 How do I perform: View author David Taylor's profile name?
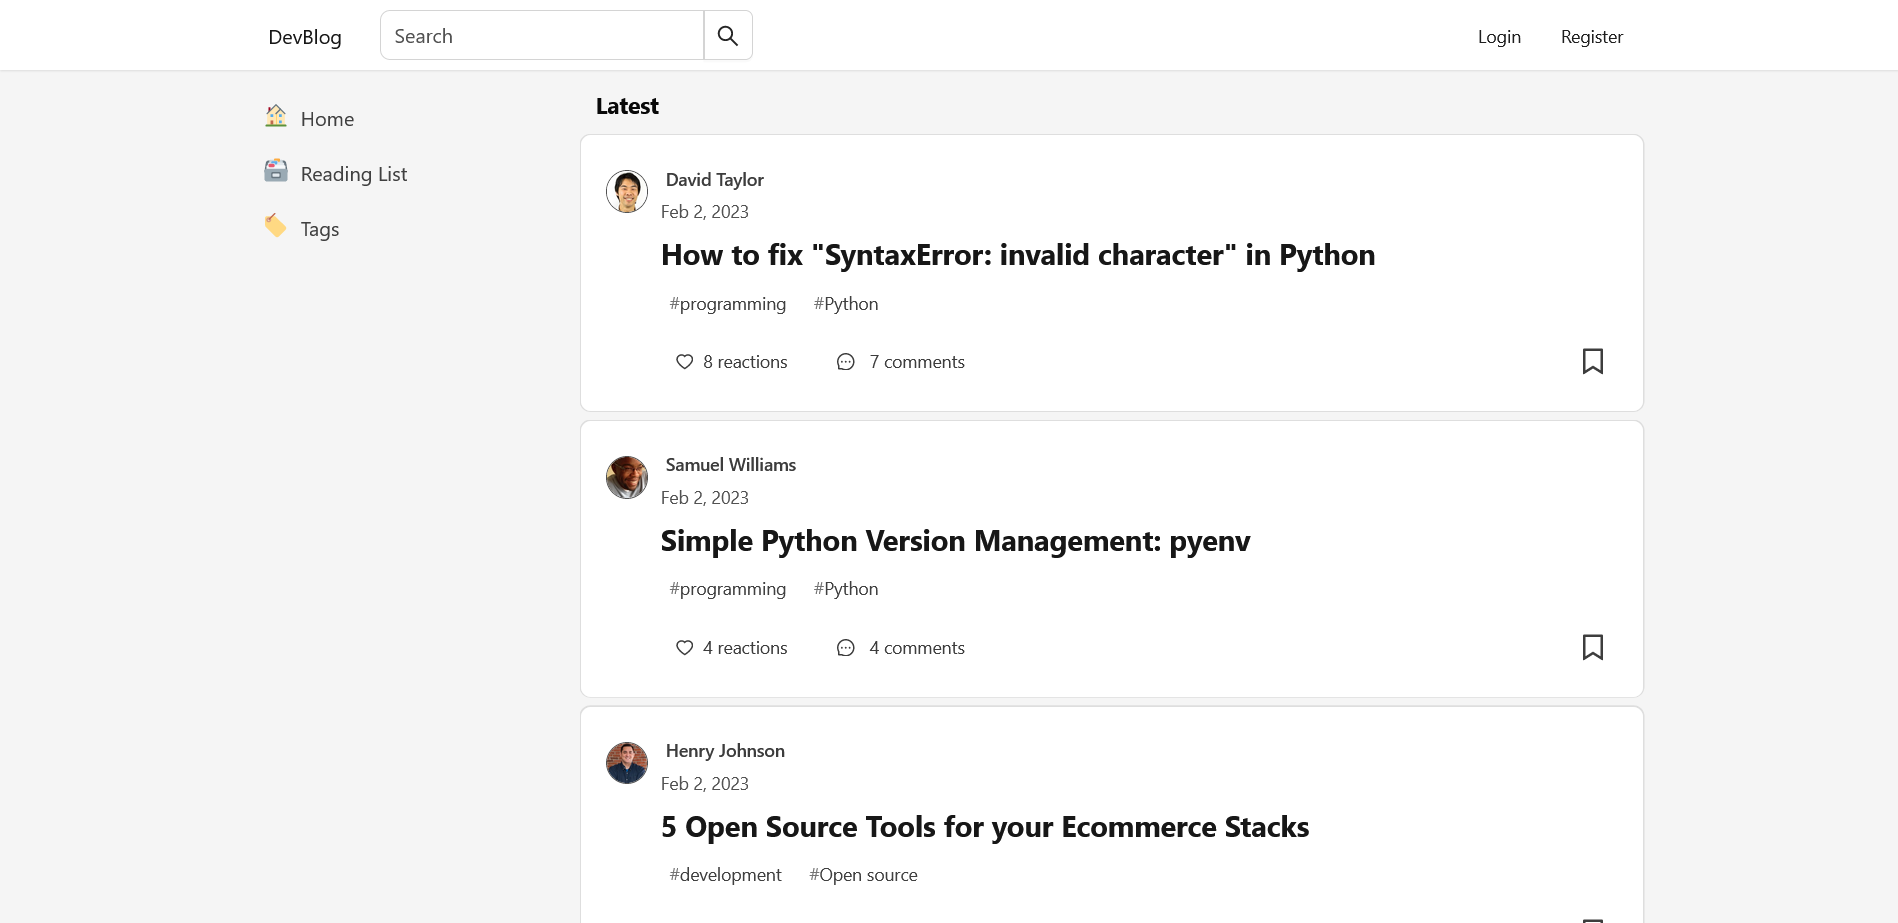[x=715, y=180]
